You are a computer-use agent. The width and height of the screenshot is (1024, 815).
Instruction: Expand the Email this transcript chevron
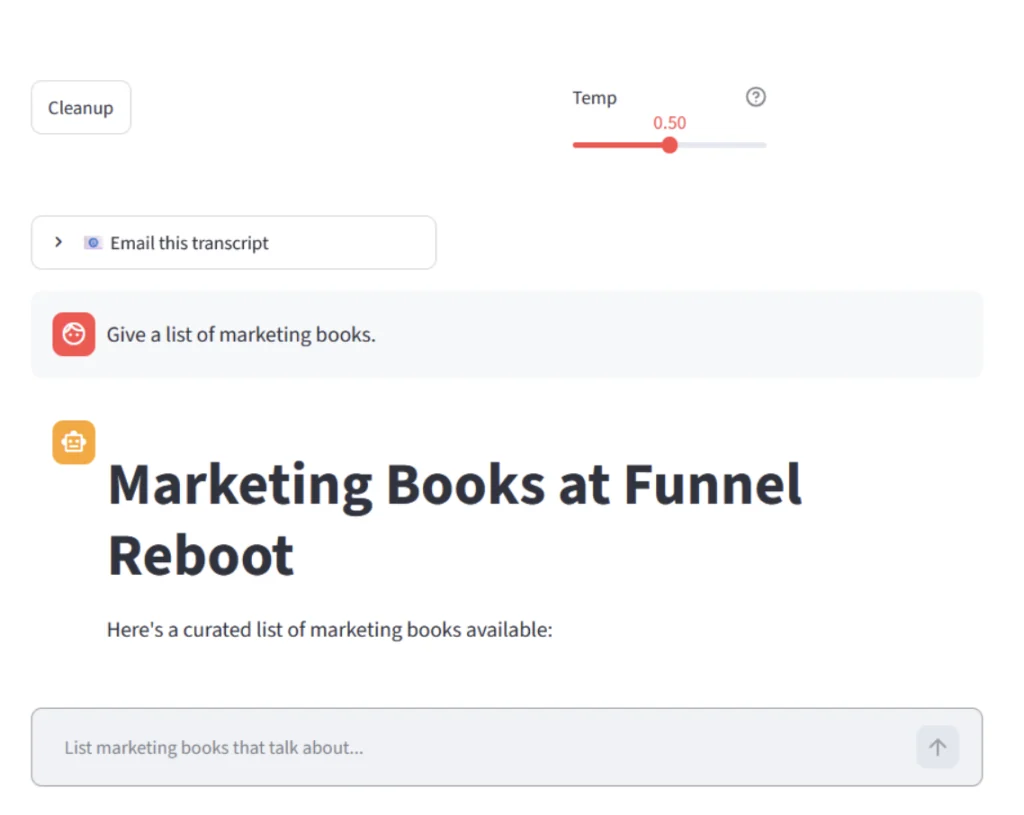[58, 242]
